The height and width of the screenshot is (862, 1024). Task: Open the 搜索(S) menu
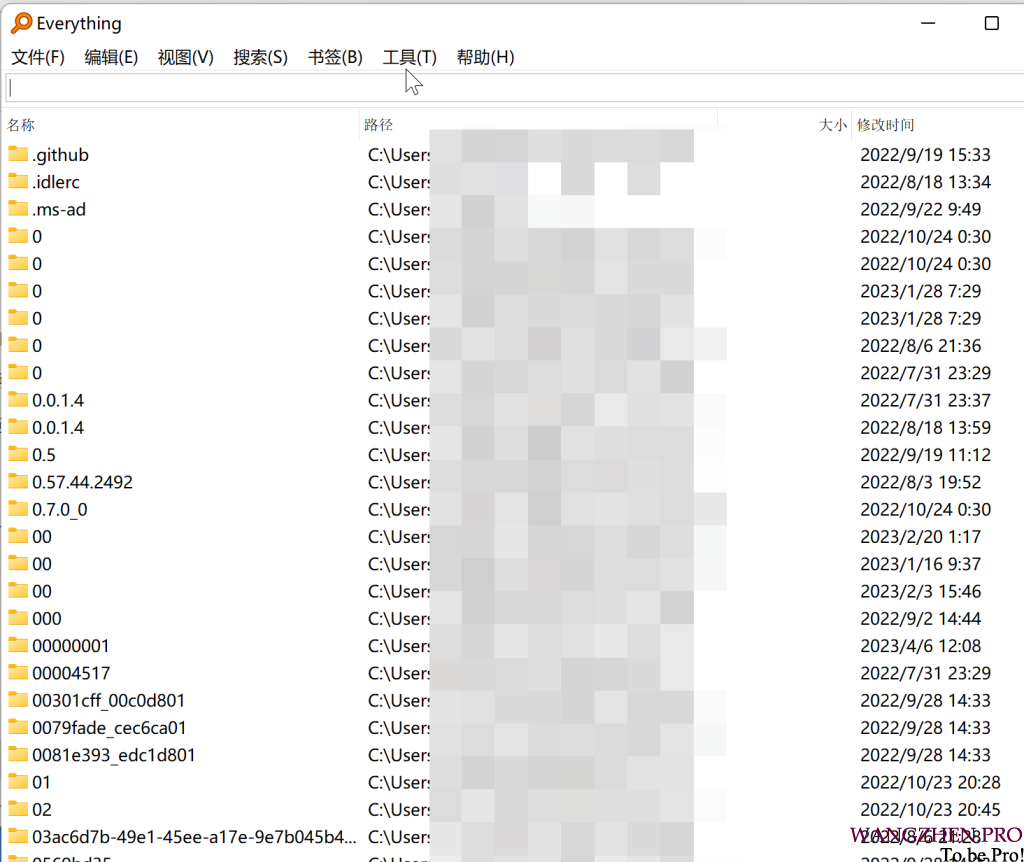(260, 57)
